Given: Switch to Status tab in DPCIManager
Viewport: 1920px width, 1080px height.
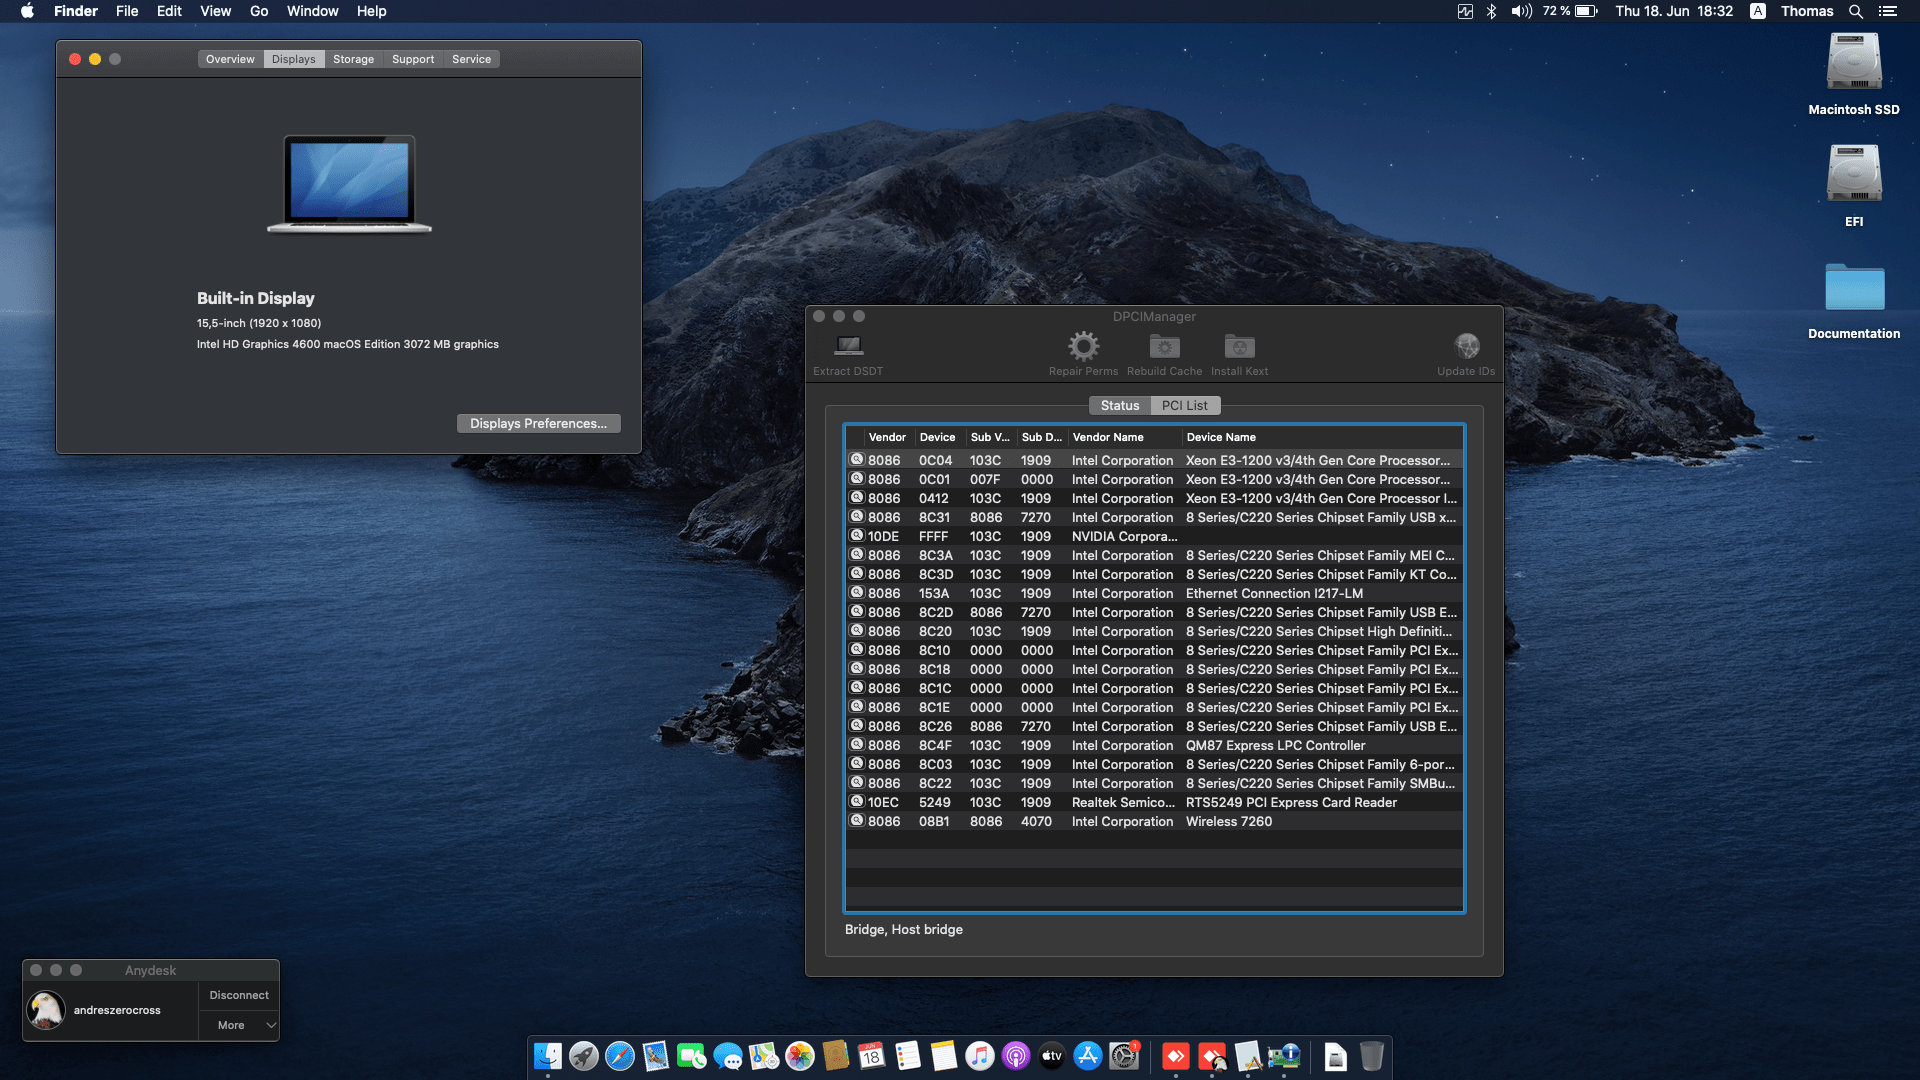Looking at the screenshot, I should pyautogui.click(x=1120, y=405).
